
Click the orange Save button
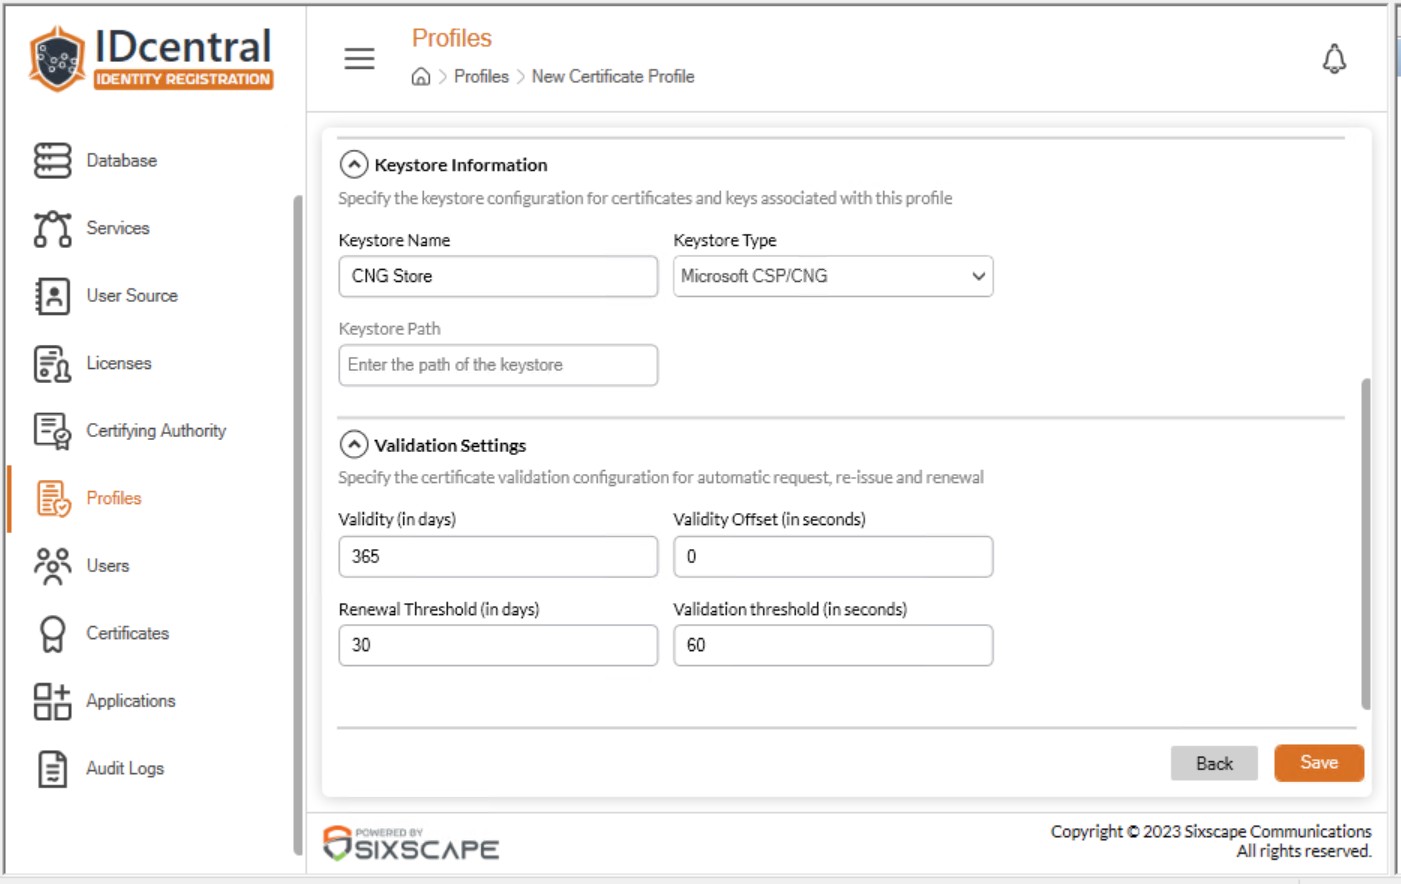[x=1319, y=763]
